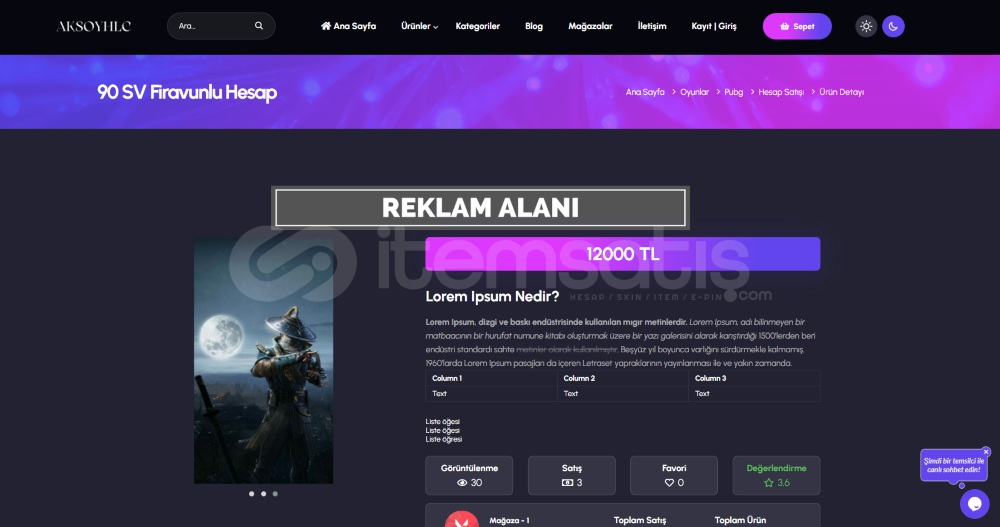Click the Kayıt | Giriş link
Image resolution: width=1000 pixels, height=527 pixels.
coord(714,26)
